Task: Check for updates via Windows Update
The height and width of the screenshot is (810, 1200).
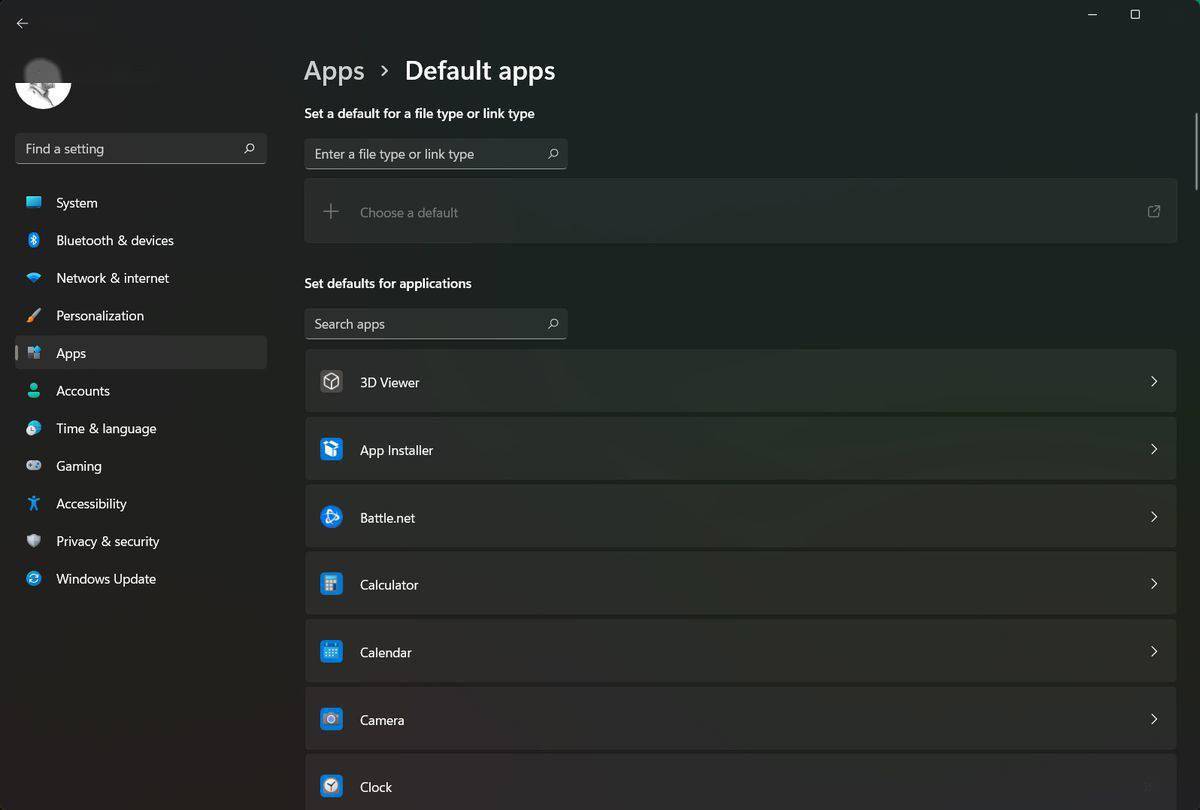Action: [106, 578]
